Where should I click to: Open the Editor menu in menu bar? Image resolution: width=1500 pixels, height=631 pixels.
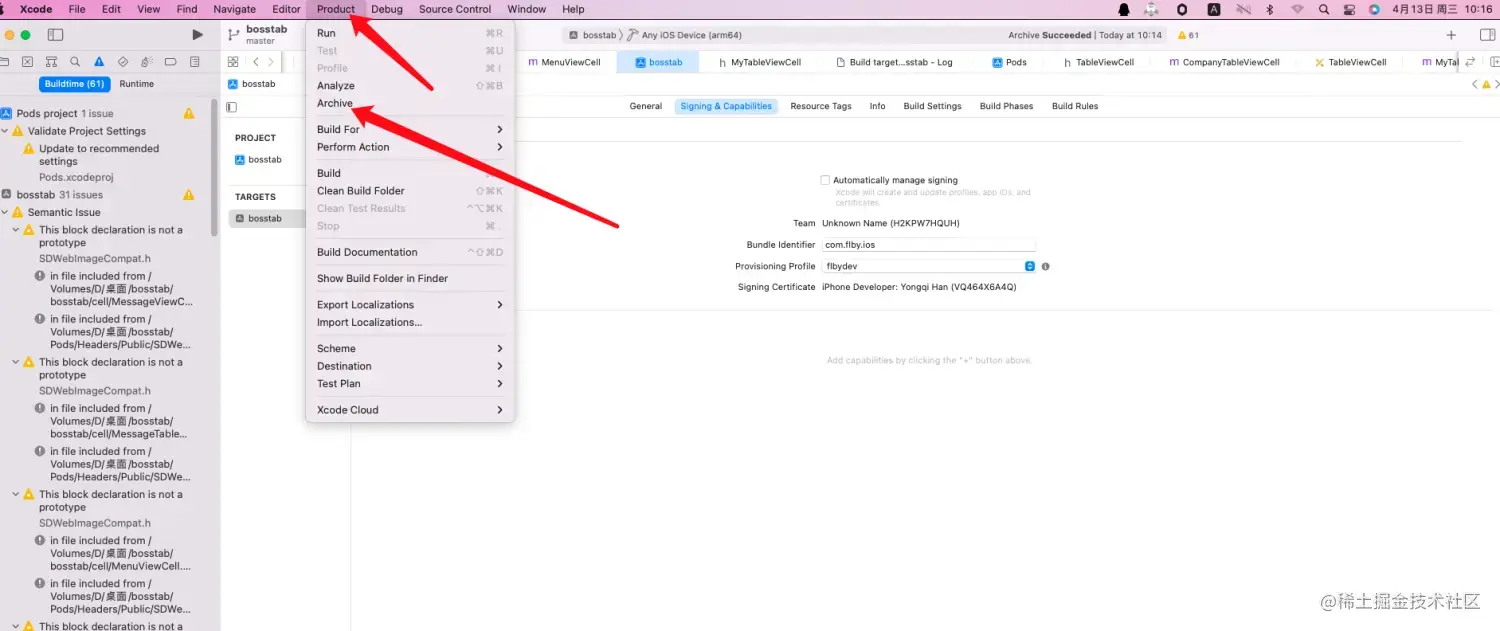(x=286, y=9)
